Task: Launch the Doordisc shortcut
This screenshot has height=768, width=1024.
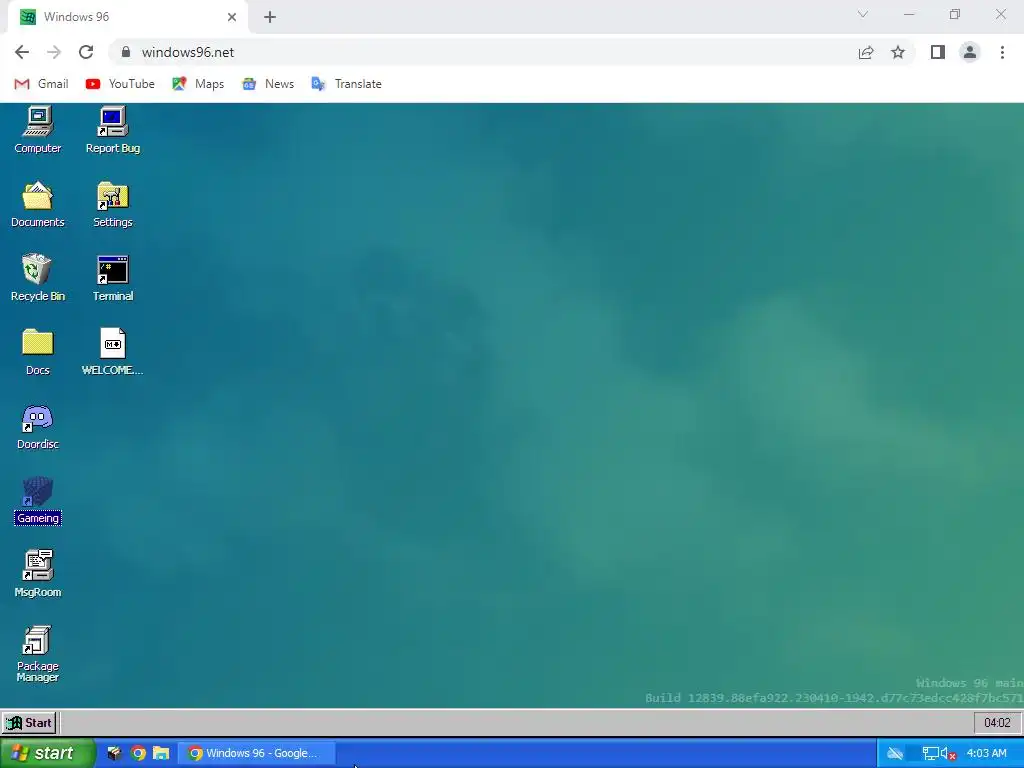Action: [38, 426]
